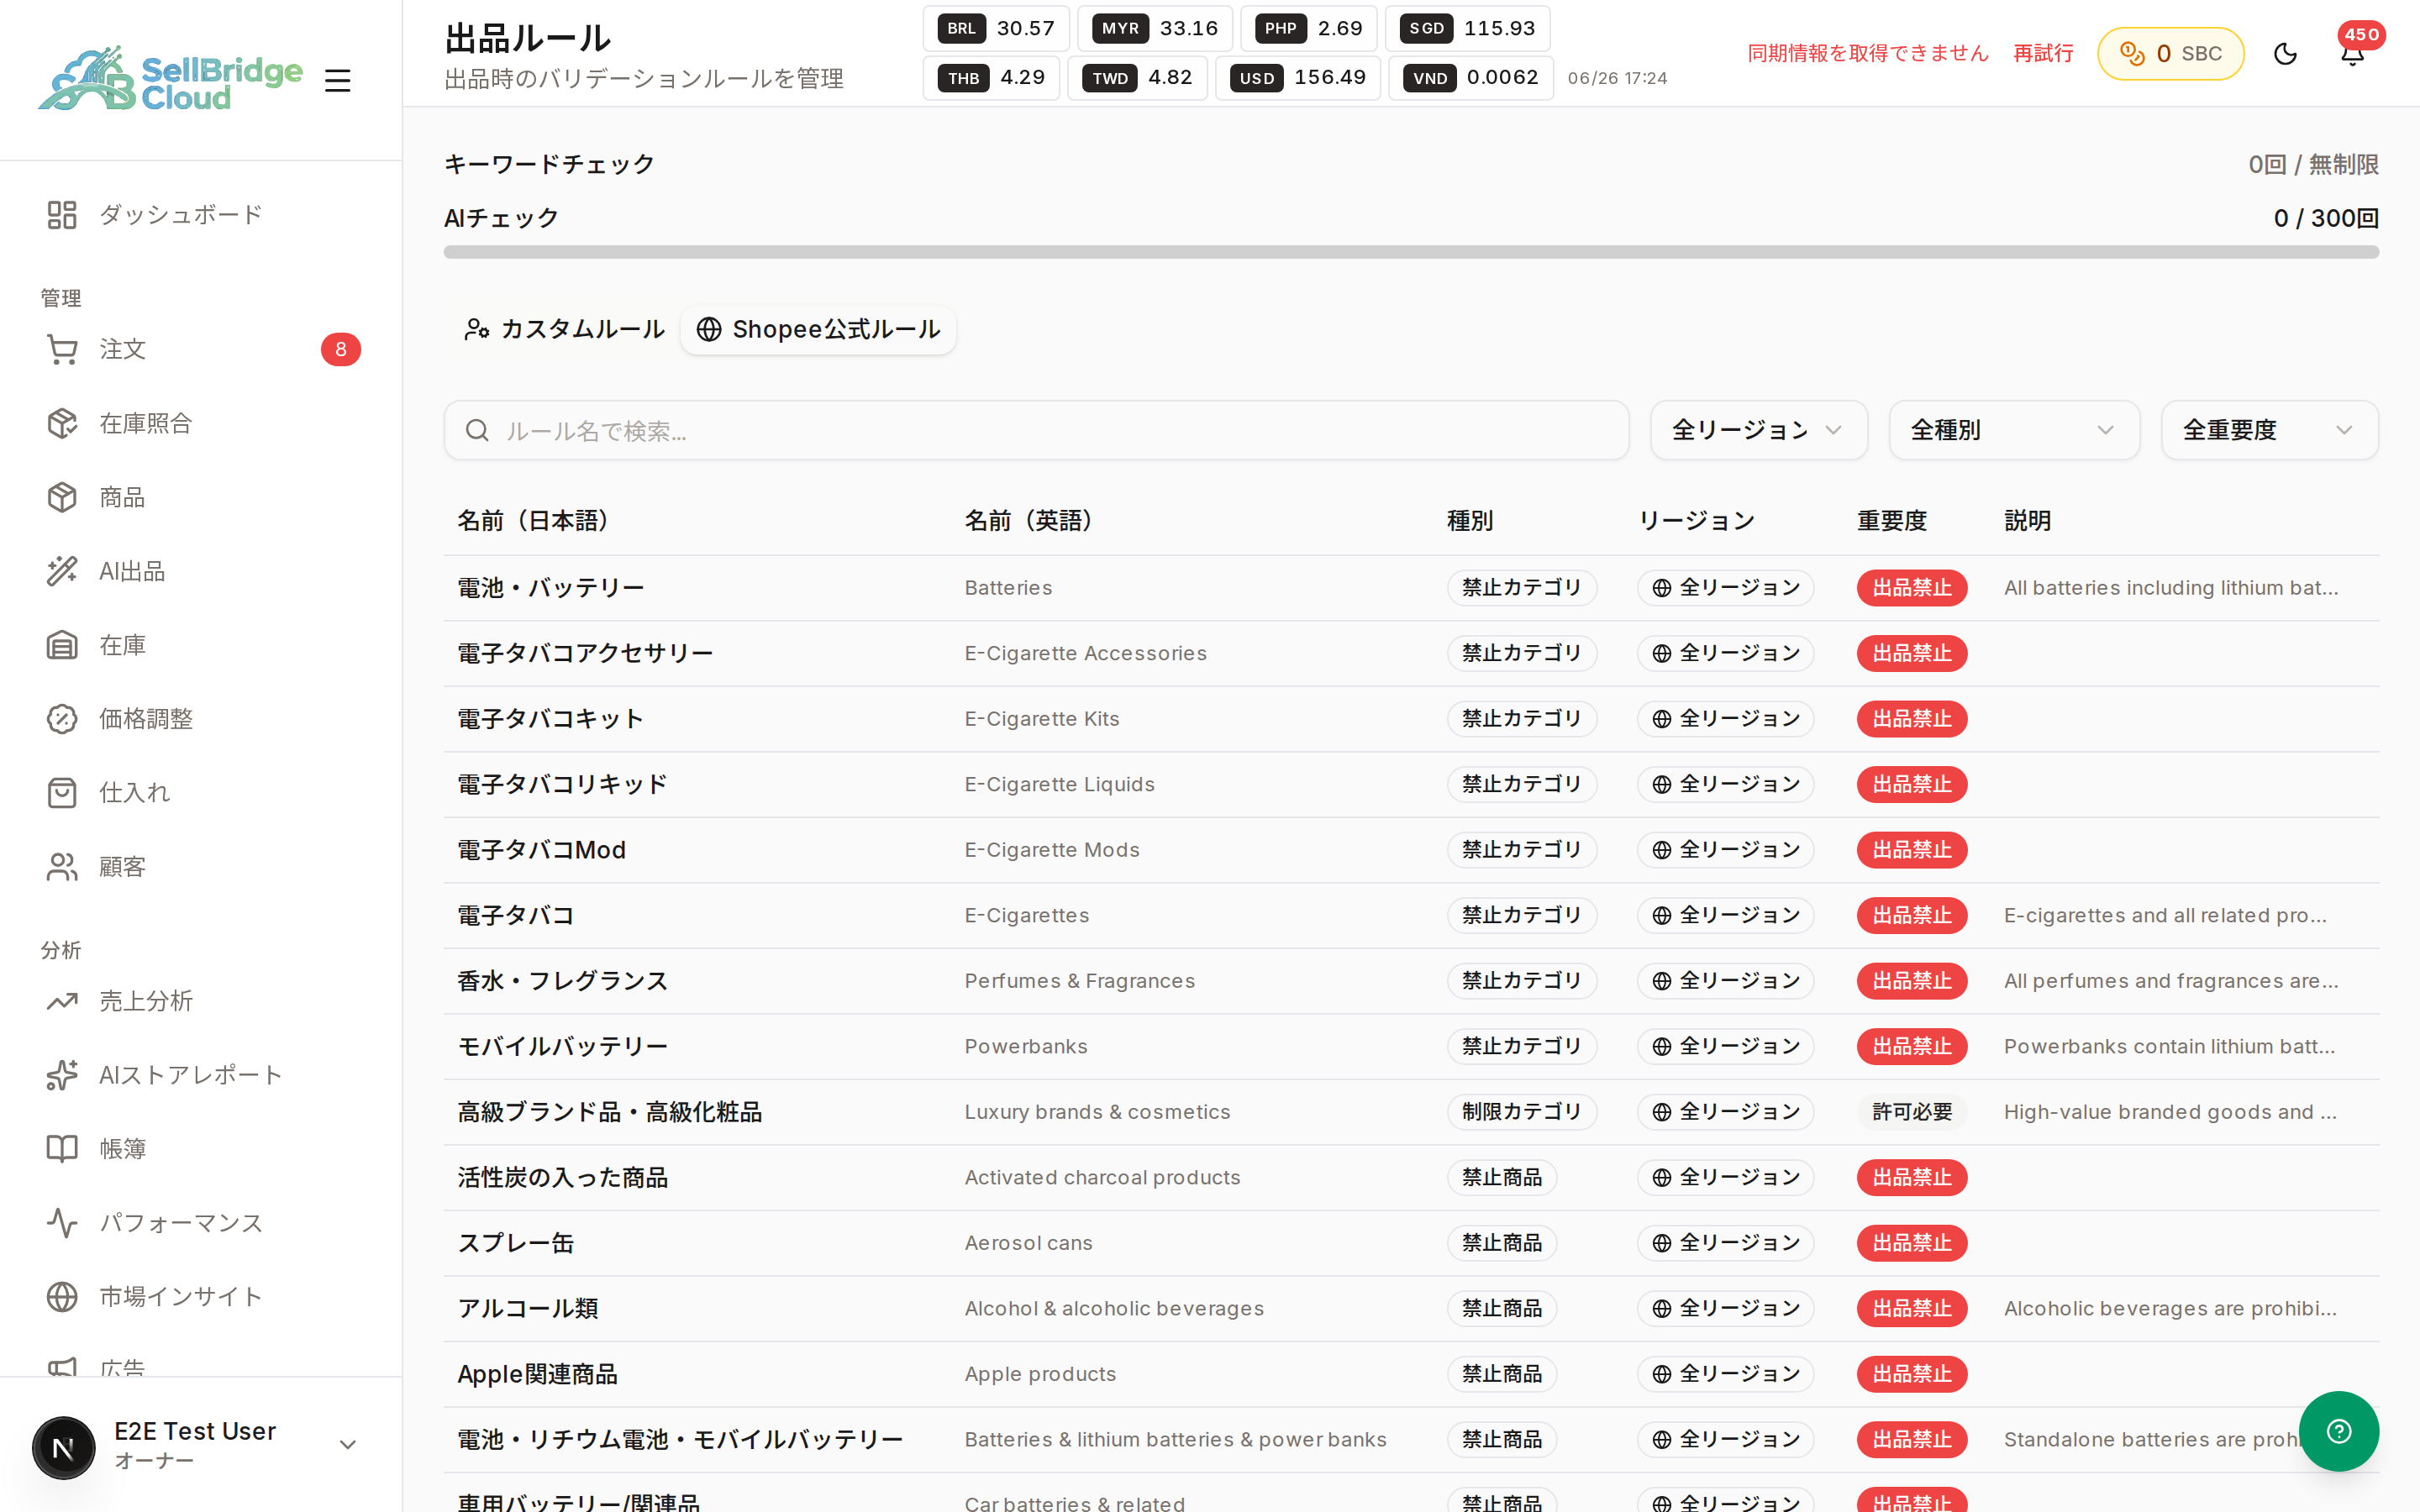Open AI出品 in the sidebar

click(201, 571)
